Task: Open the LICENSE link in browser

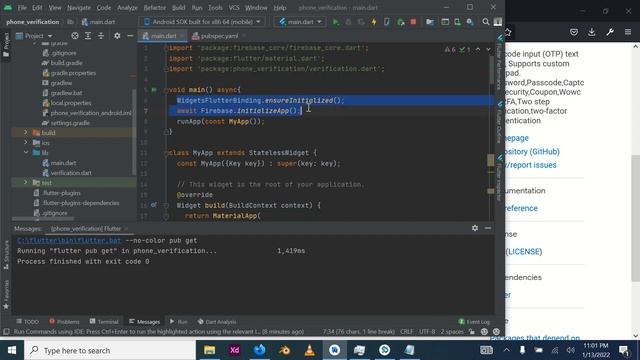Action: tap(524, 251)
